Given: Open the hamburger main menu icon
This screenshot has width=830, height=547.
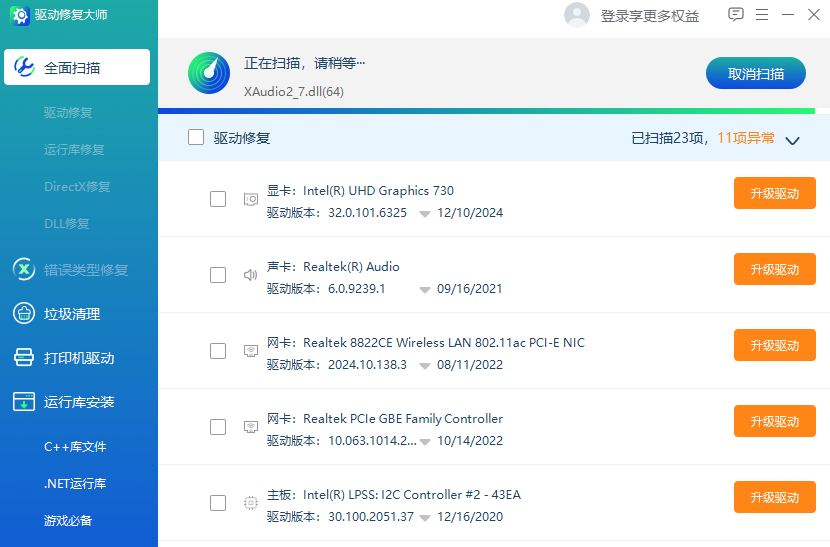Looking at the screenshot, I should [x=762, y=14].
